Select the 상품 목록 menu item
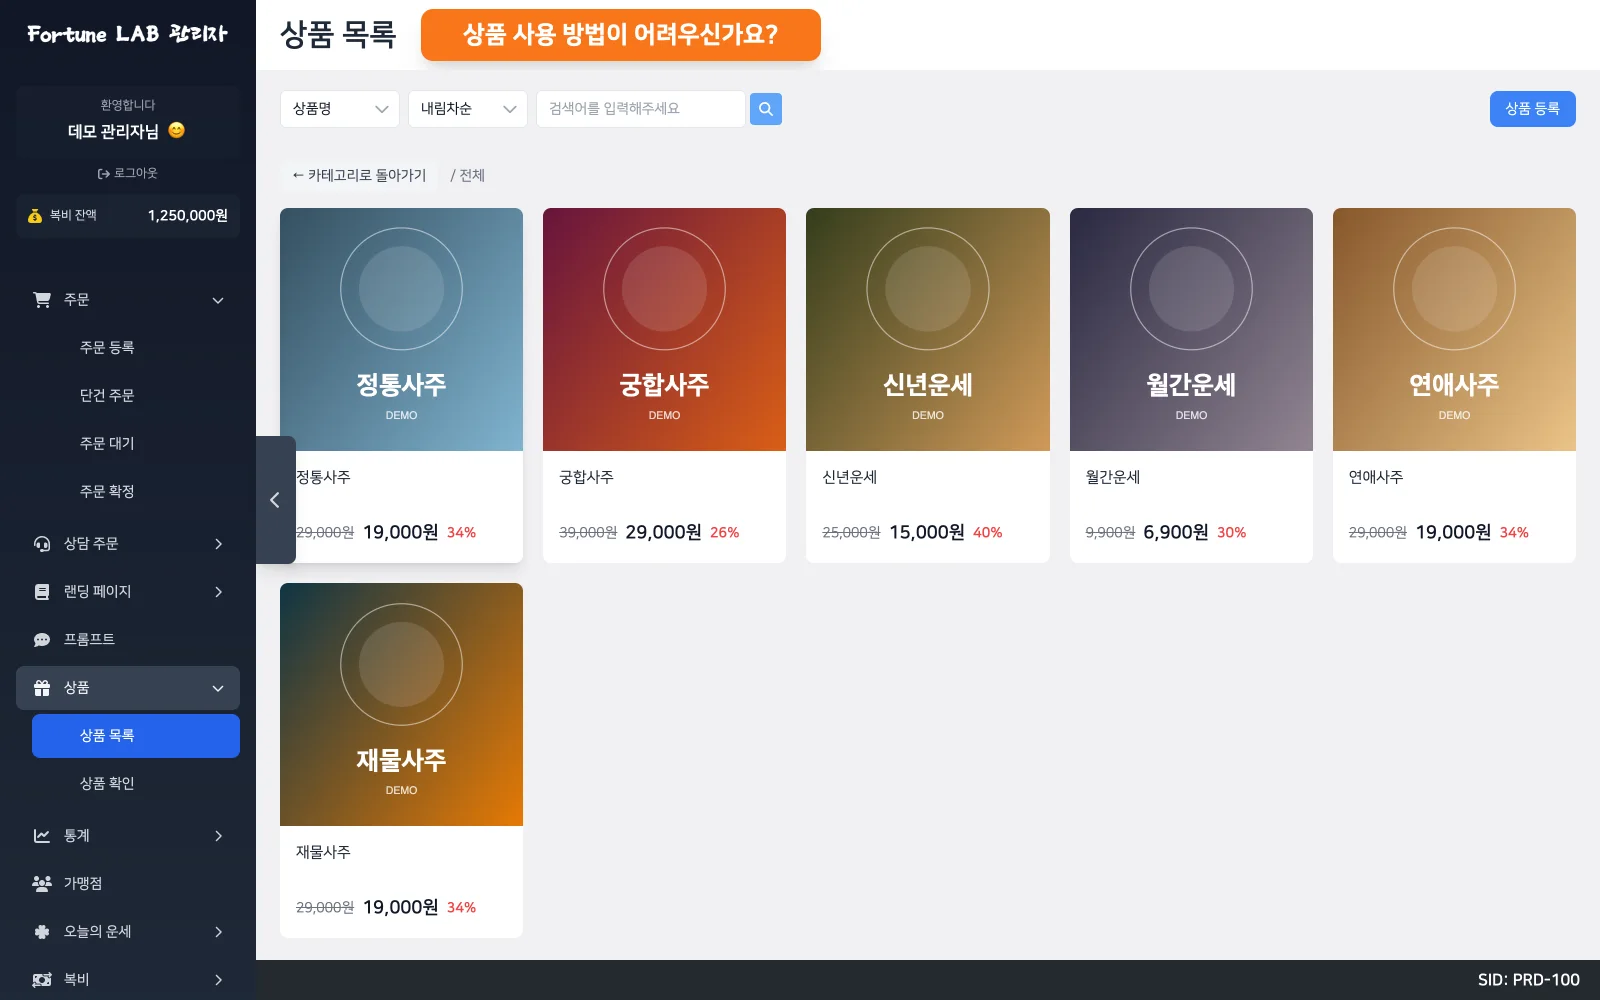 click(136, 736)
